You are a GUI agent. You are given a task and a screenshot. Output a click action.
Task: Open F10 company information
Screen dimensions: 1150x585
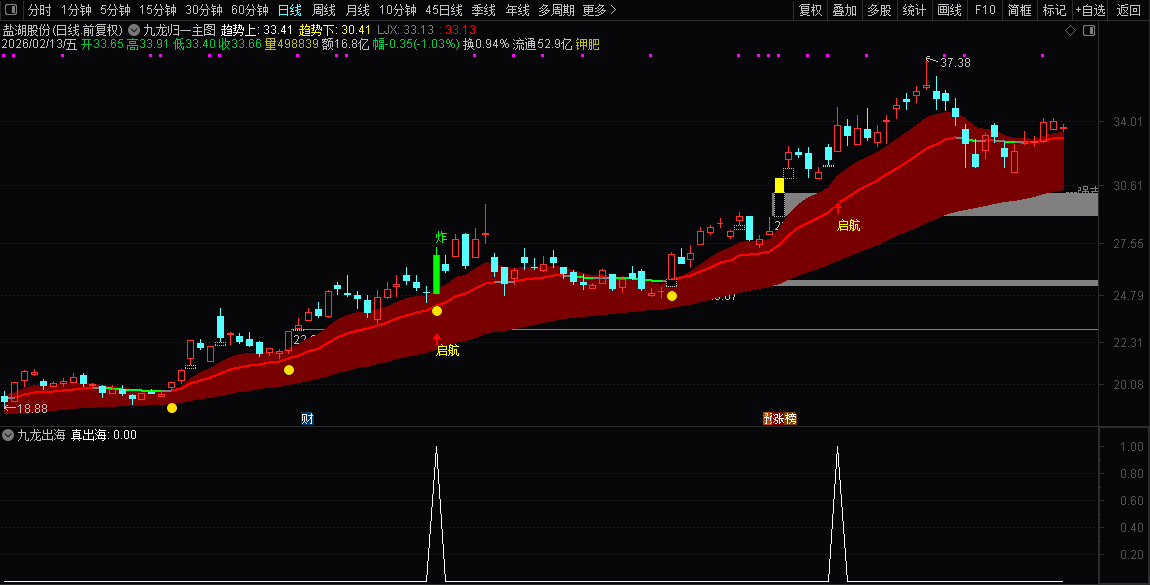point(985,10)
